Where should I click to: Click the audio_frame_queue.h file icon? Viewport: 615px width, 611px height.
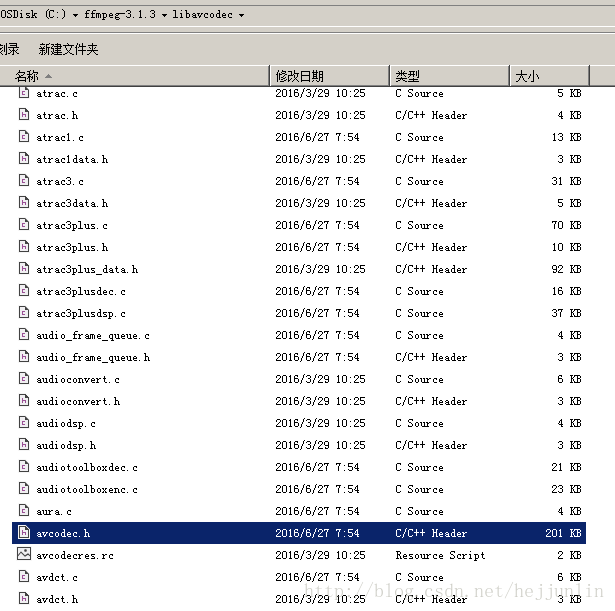click(24, 356)
